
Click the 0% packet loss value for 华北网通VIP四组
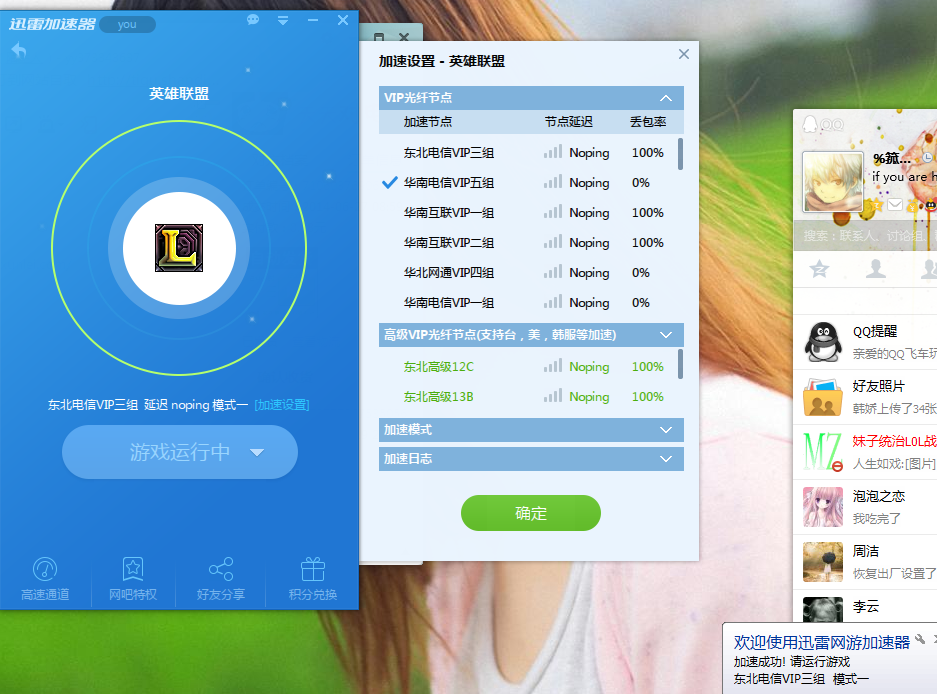pyautogui.click(x=641, y=273)
